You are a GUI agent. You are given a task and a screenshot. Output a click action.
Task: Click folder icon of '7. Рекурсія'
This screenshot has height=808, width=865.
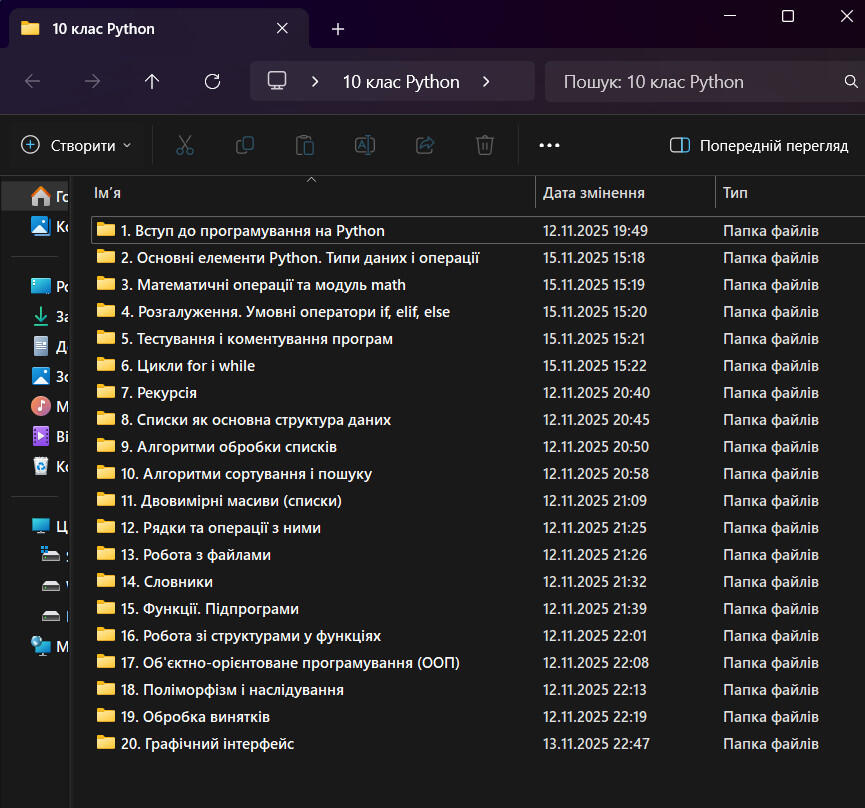tap(106, 392)
